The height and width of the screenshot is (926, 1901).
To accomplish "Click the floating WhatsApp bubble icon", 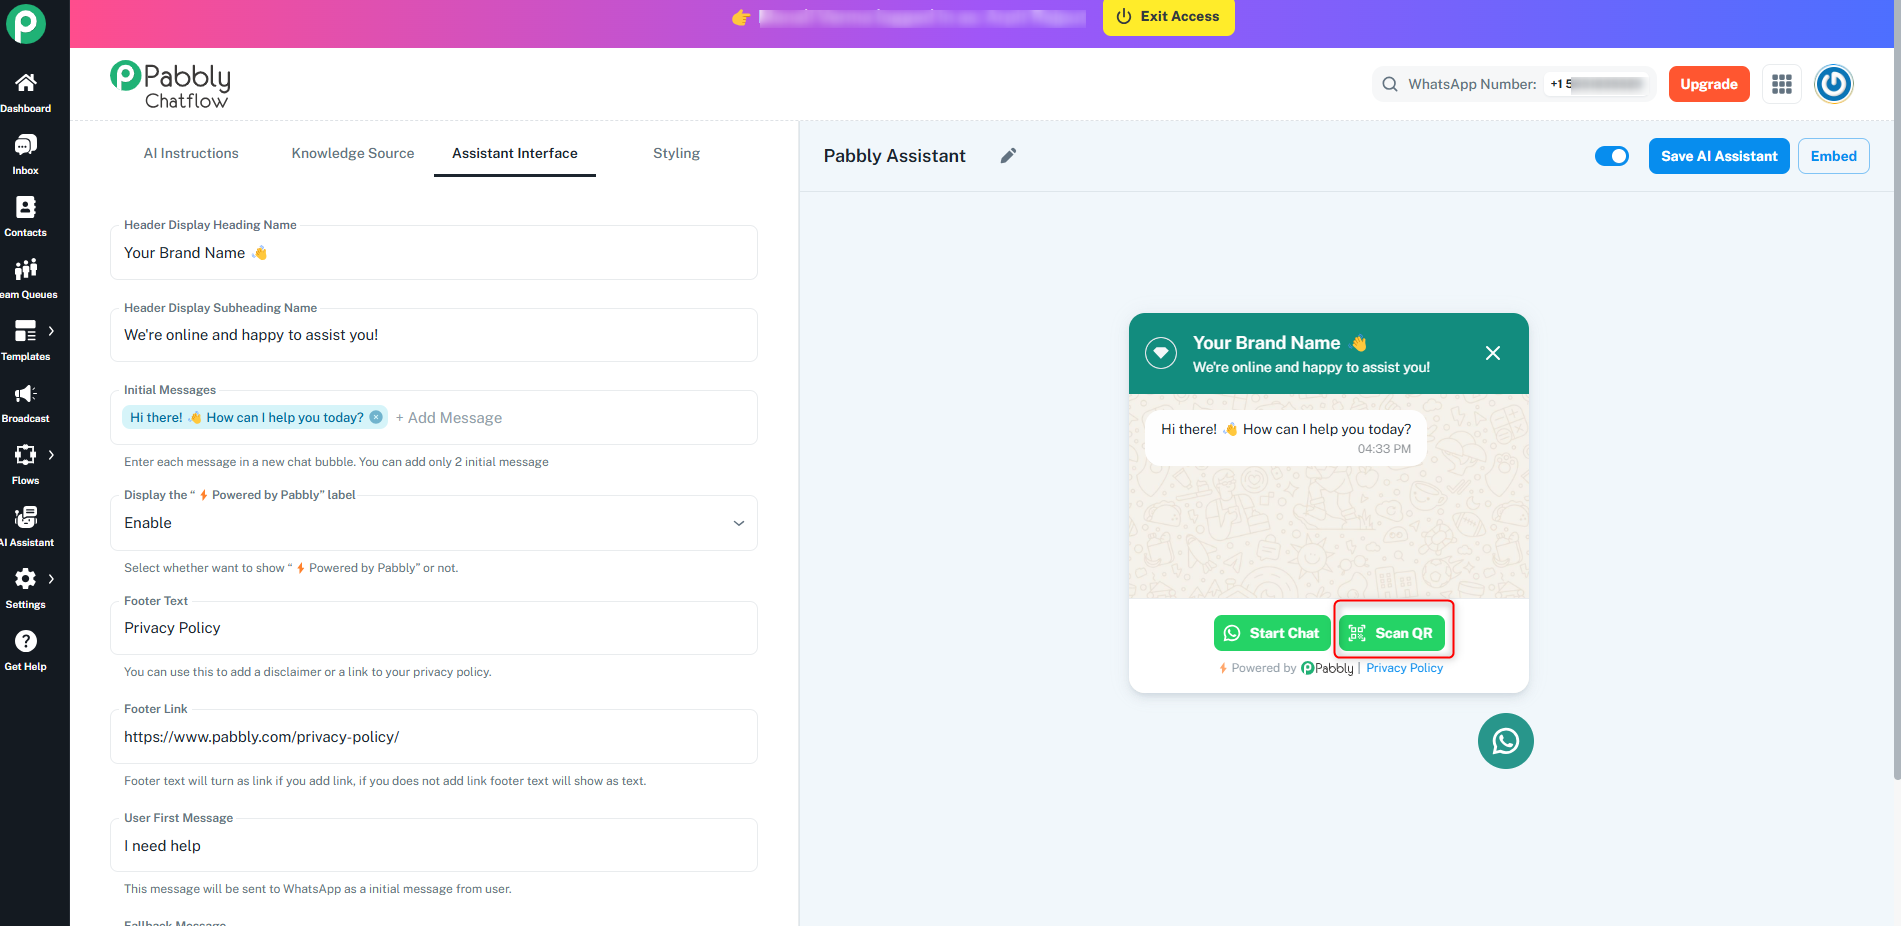I will 1506,741.
